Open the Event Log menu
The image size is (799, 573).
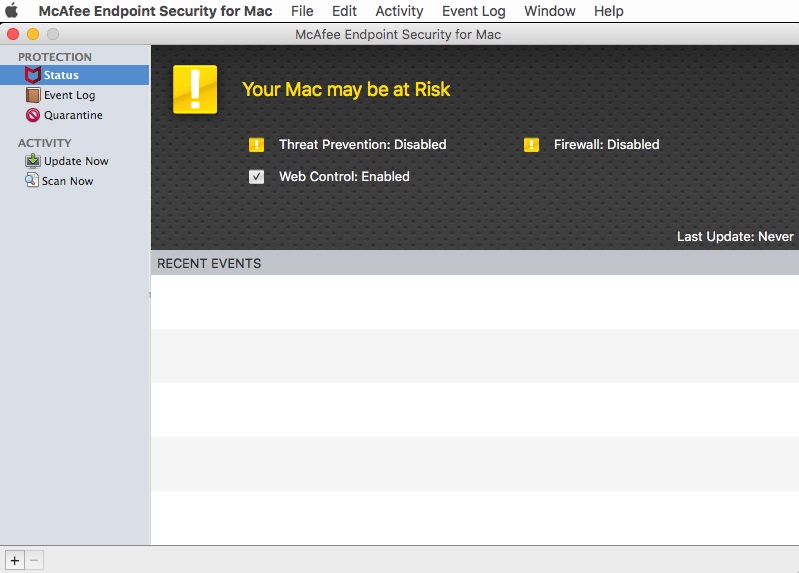click(474, 11)
